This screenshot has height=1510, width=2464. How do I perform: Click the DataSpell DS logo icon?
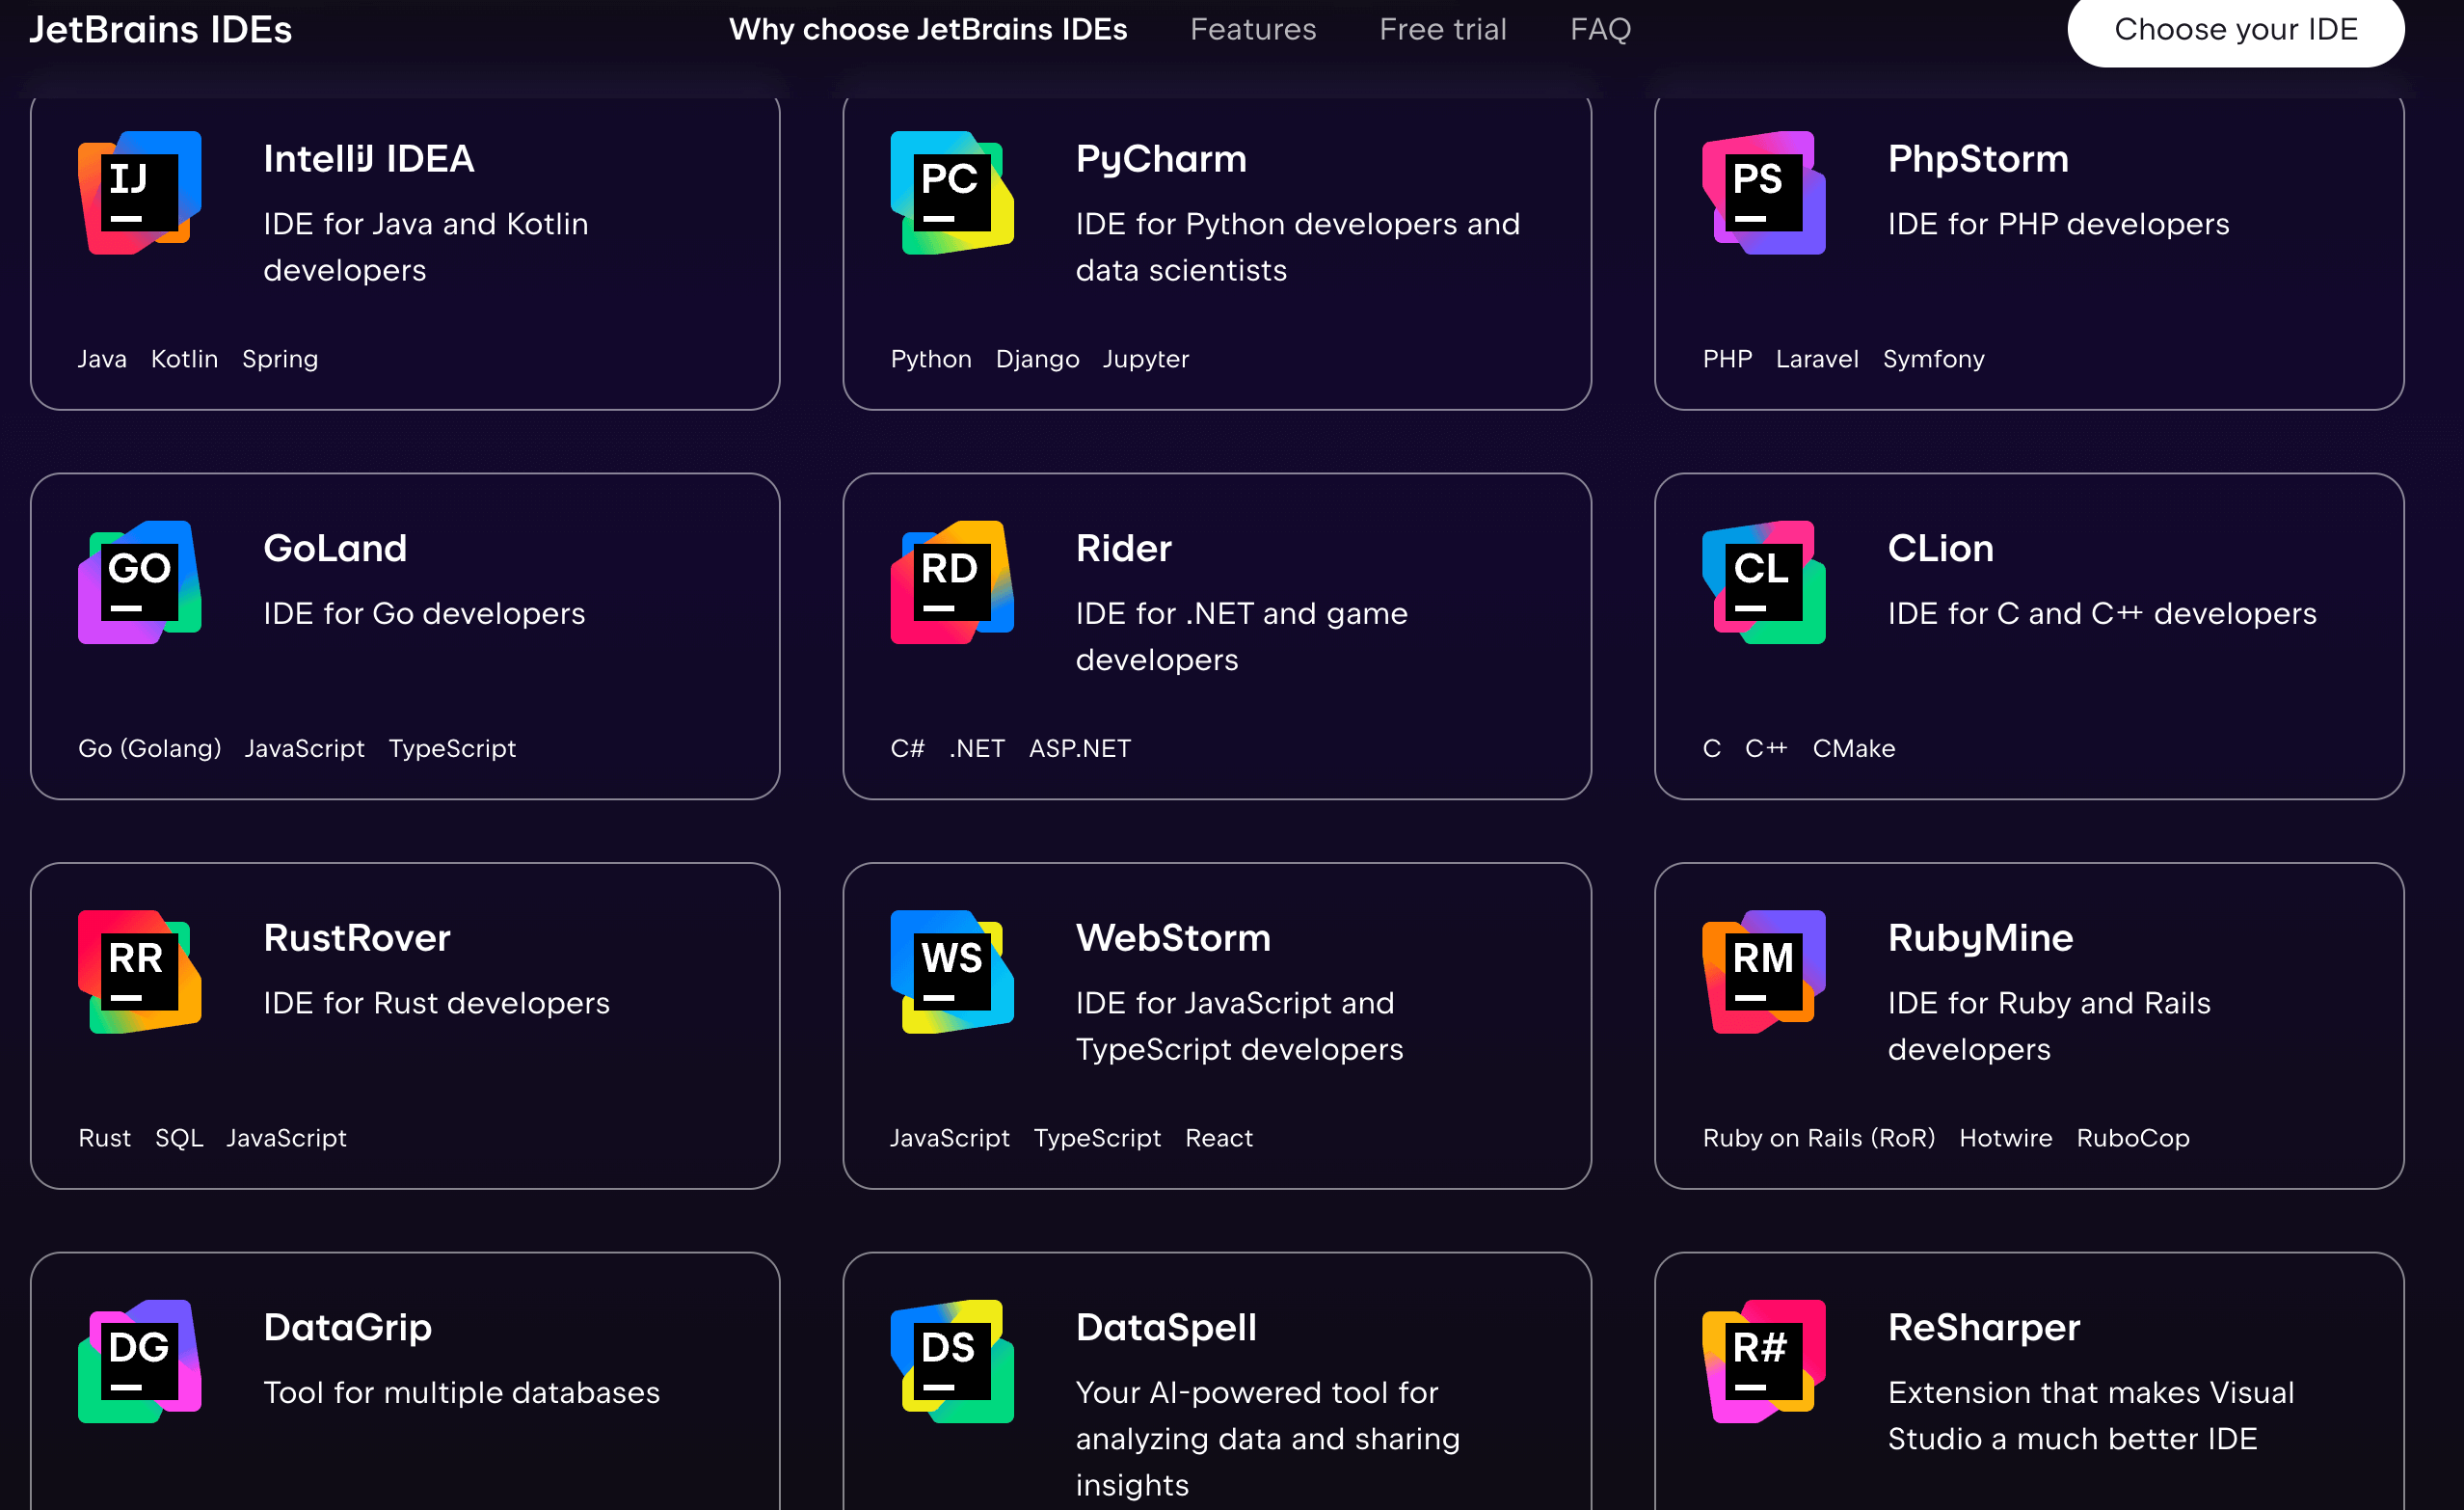click(952, 1361)
